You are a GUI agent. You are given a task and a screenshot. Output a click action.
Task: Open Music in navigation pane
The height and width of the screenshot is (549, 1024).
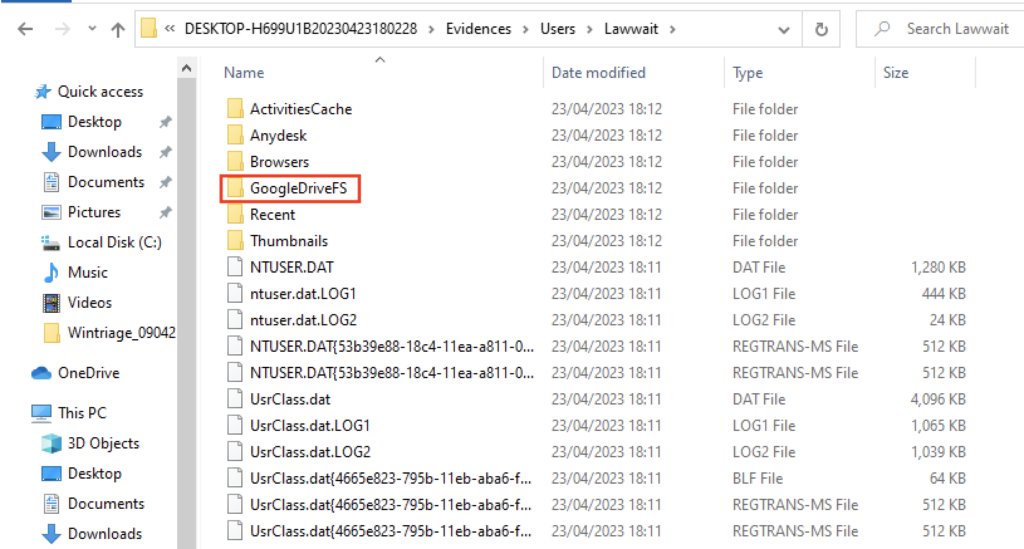point(88,272)
